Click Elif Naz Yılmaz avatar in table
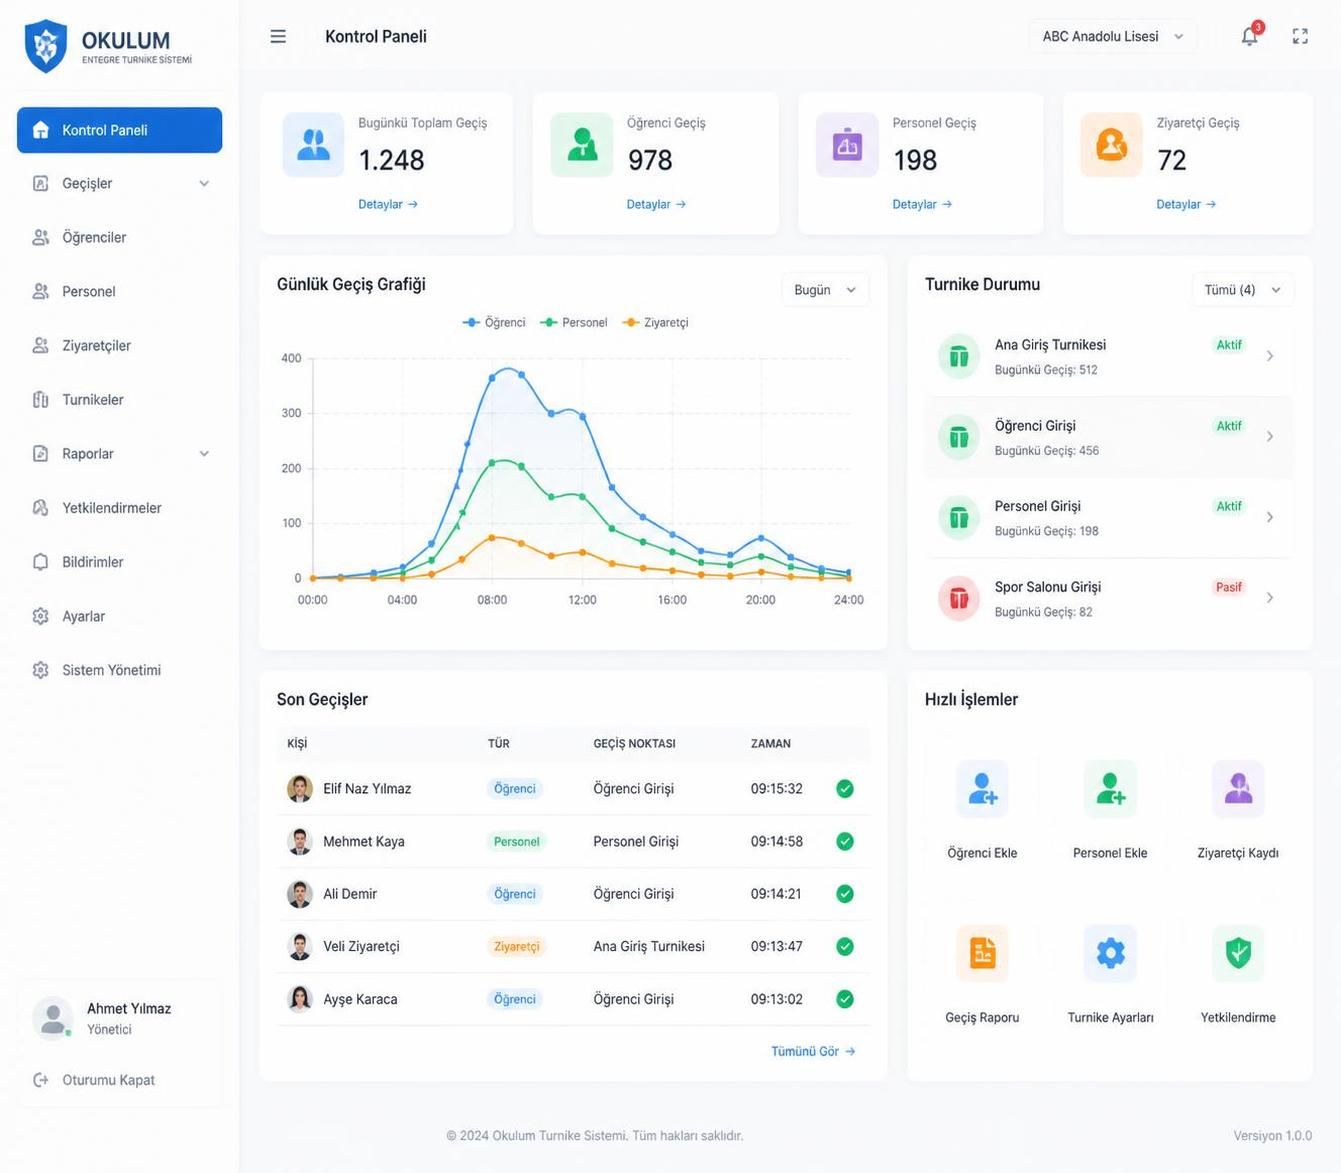This screenshot has height=1173, width=1341. (x=300, y=788)
